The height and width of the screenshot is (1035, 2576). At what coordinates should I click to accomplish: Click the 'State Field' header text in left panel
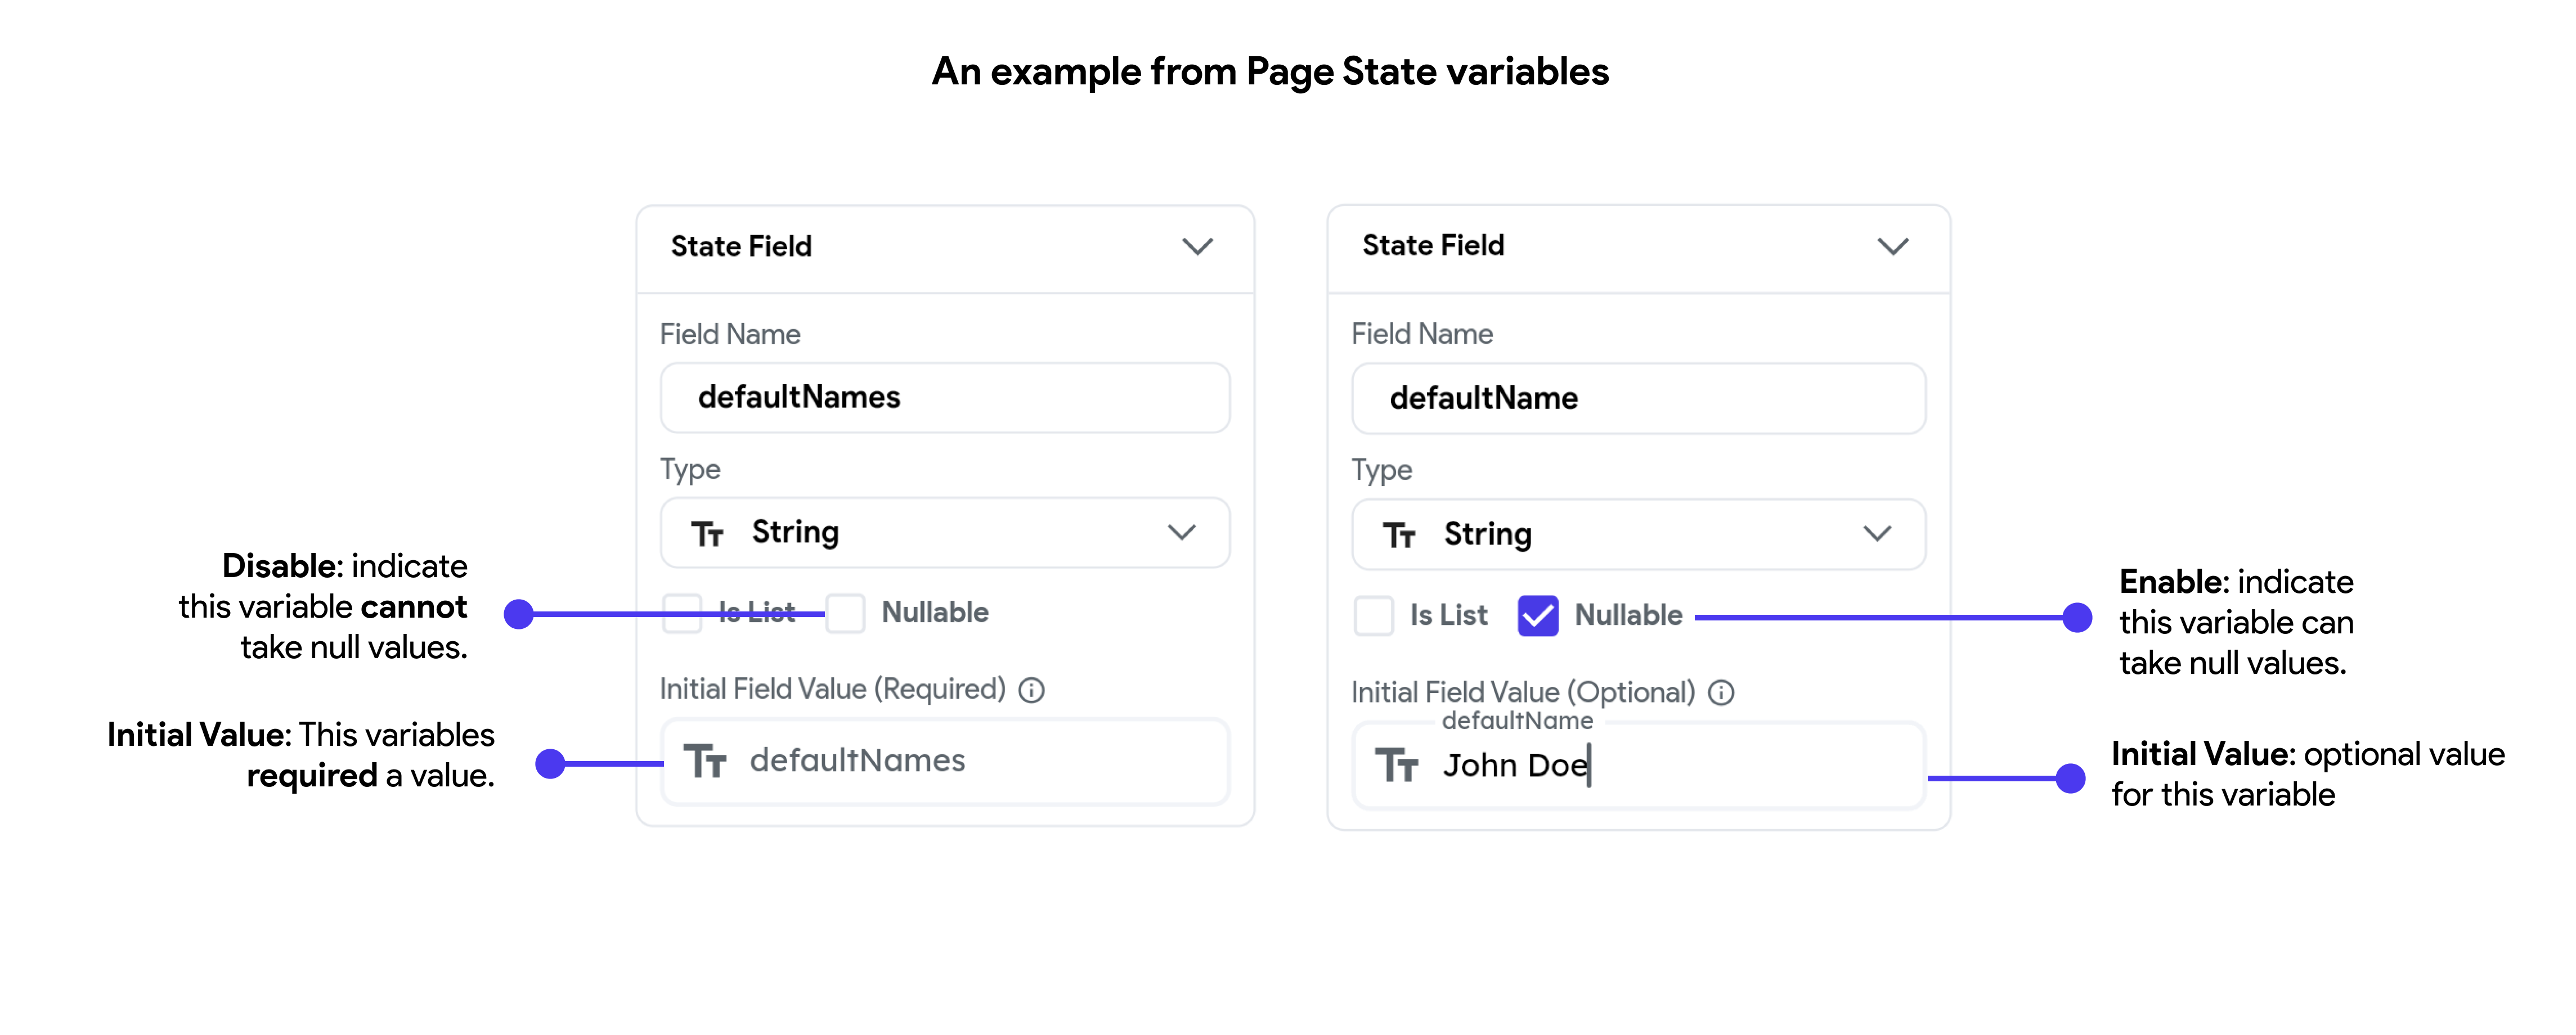click(x=741, y=247)
